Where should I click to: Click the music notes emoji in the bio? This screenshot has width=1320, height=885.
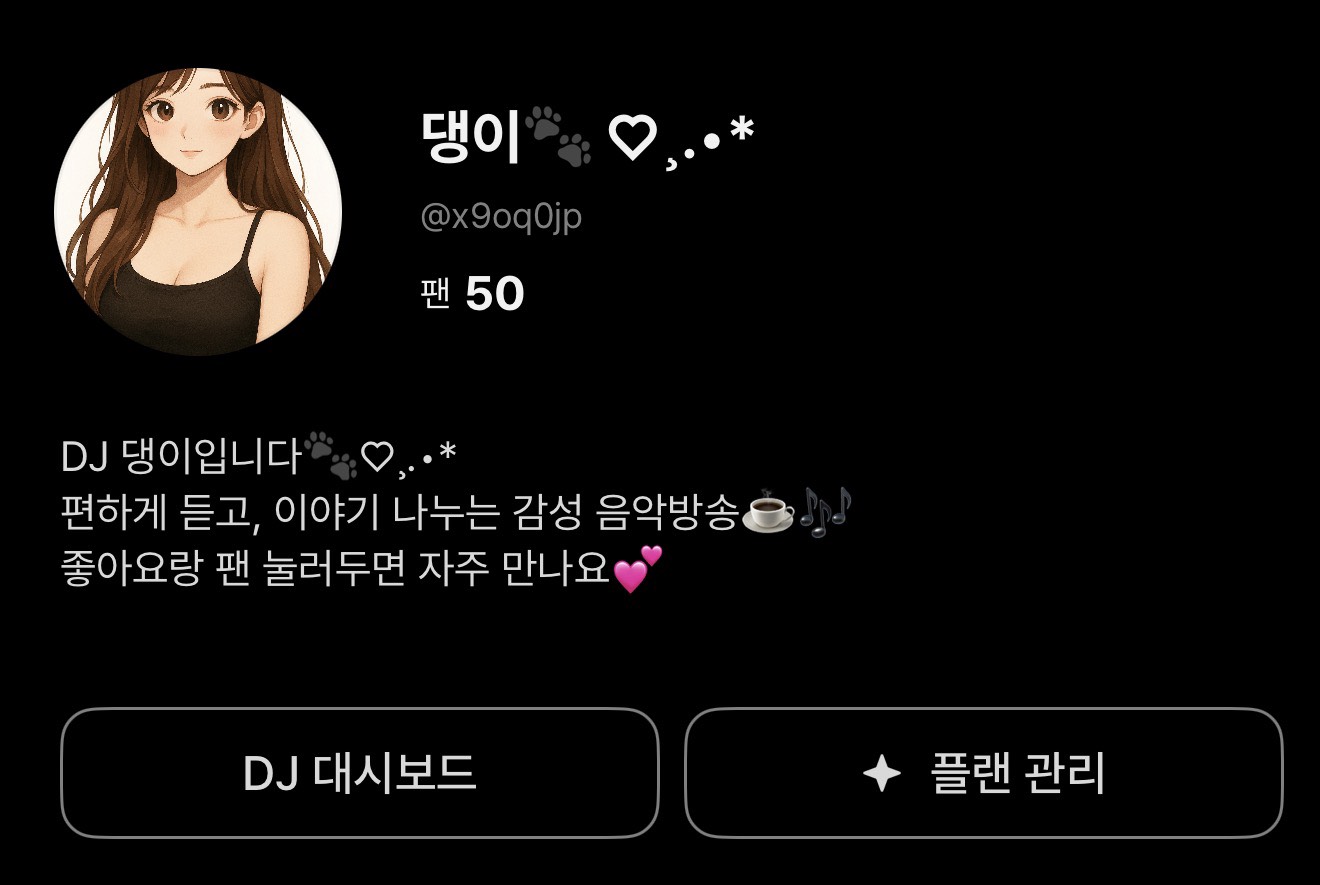click(824, 512)
